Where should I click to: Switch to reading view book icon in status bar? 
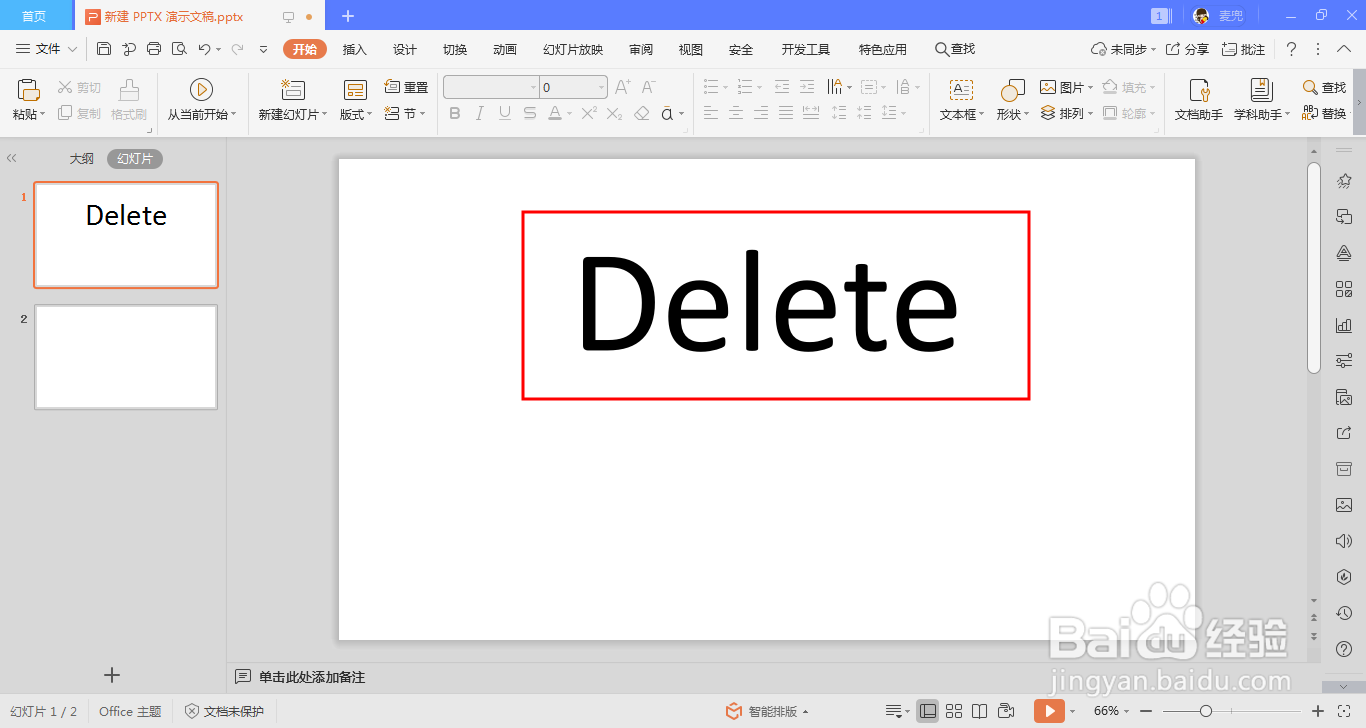pos(980,711)
